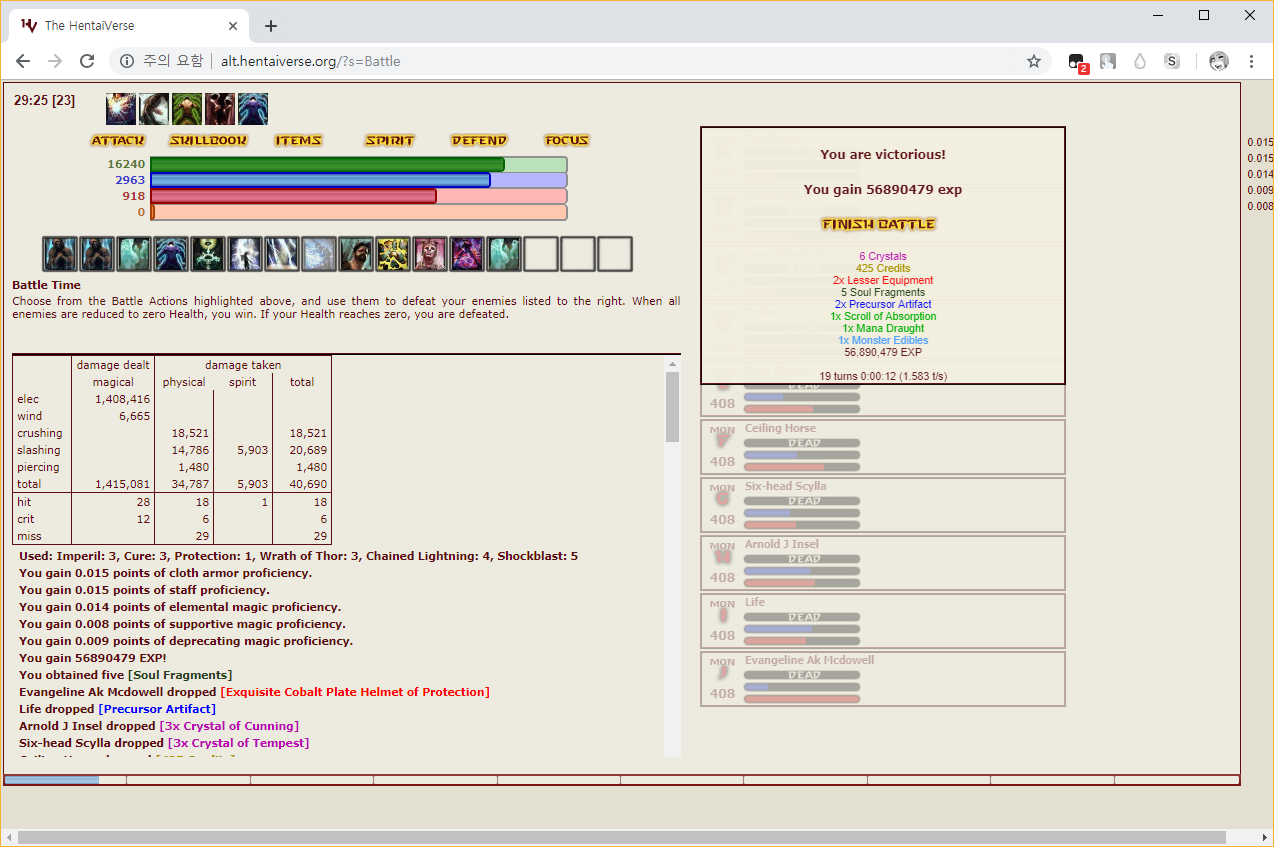Viewport: 1274px width, 847px height.
Task: Click the Finish Battle button
Action: coord(878,224)
